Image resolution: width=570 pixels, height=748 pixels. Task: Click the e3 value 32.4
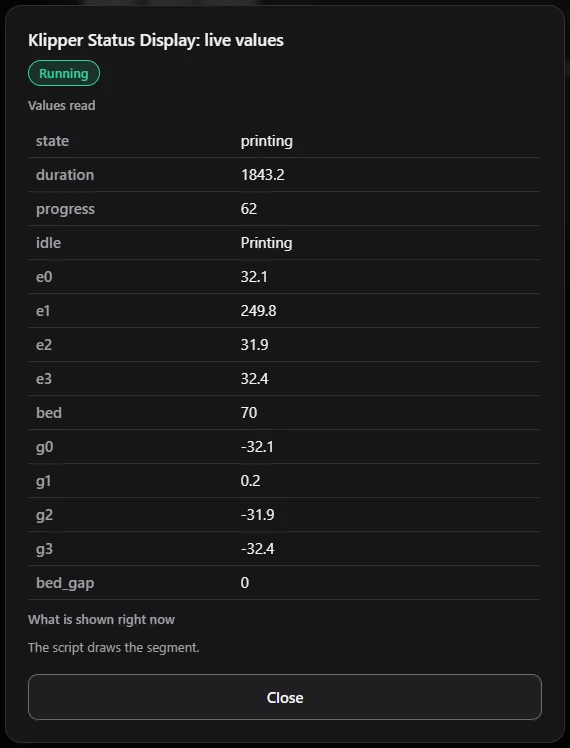click(x=254, y=379)
